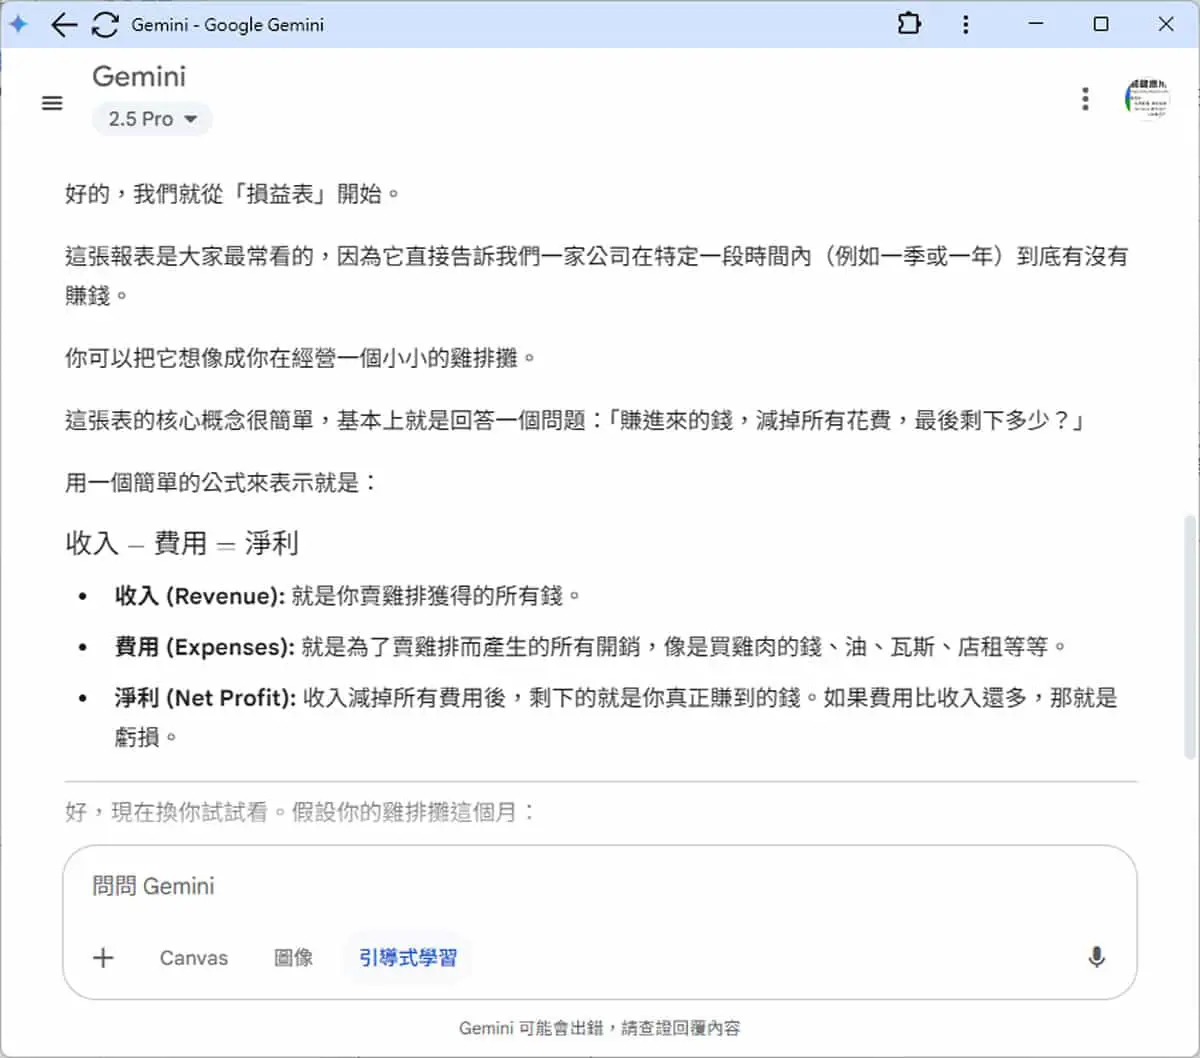This screenshot has height=1058, width=1200.
Task: Reload the Gemini page
Action: tap(105, 25)
